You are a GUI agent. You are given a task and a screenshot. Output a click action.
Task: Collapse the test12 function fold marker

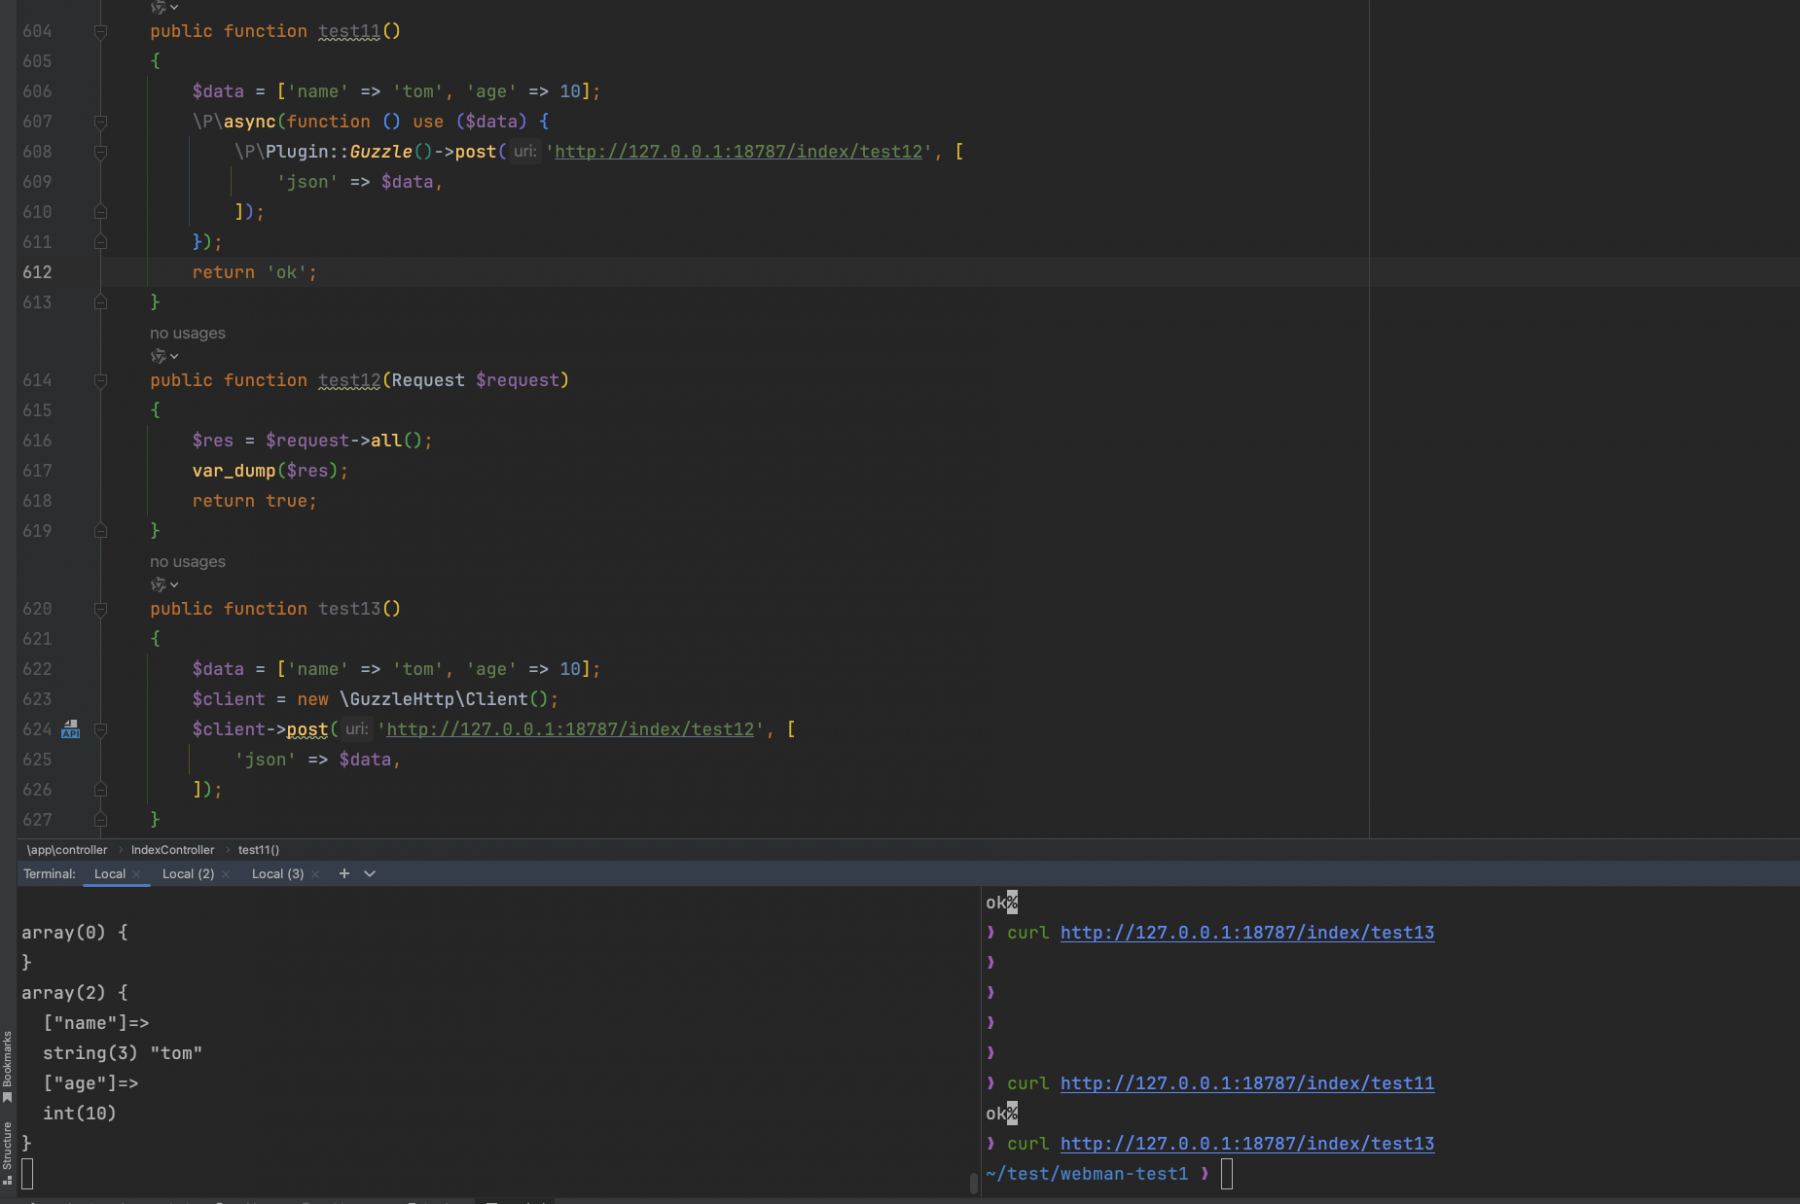pos(100,381)
